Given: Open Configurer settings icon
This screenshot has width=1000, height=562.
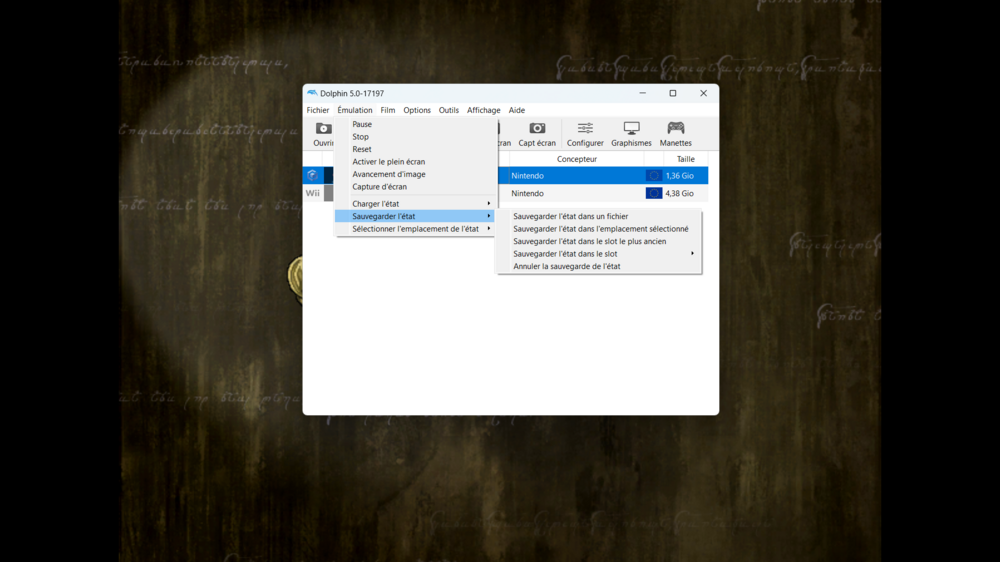Looking at the screenshot, I should click(585, 129).
